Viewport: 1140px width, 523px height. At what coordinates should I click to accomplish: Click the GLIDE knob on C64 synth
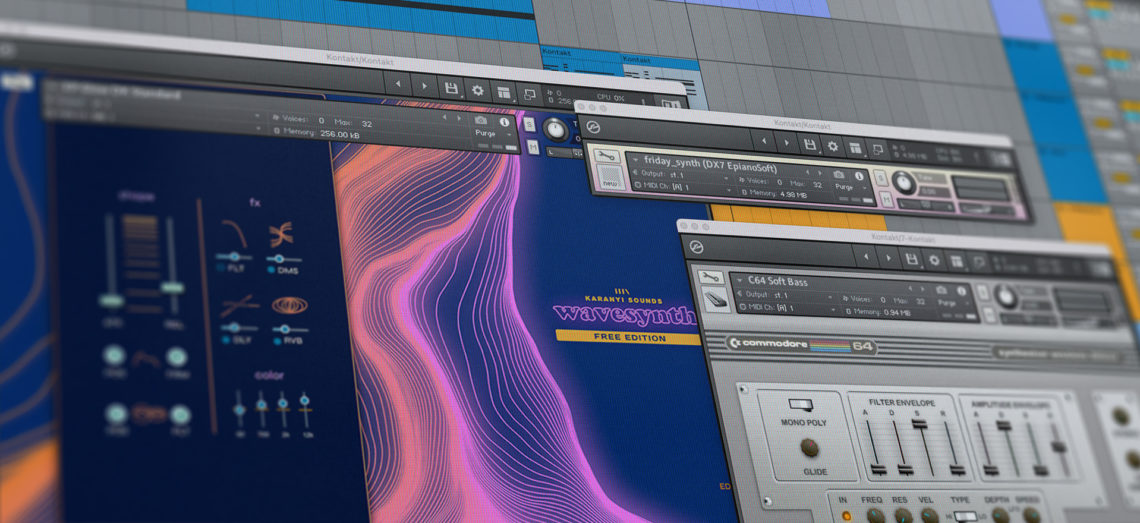tap(809, 447)
